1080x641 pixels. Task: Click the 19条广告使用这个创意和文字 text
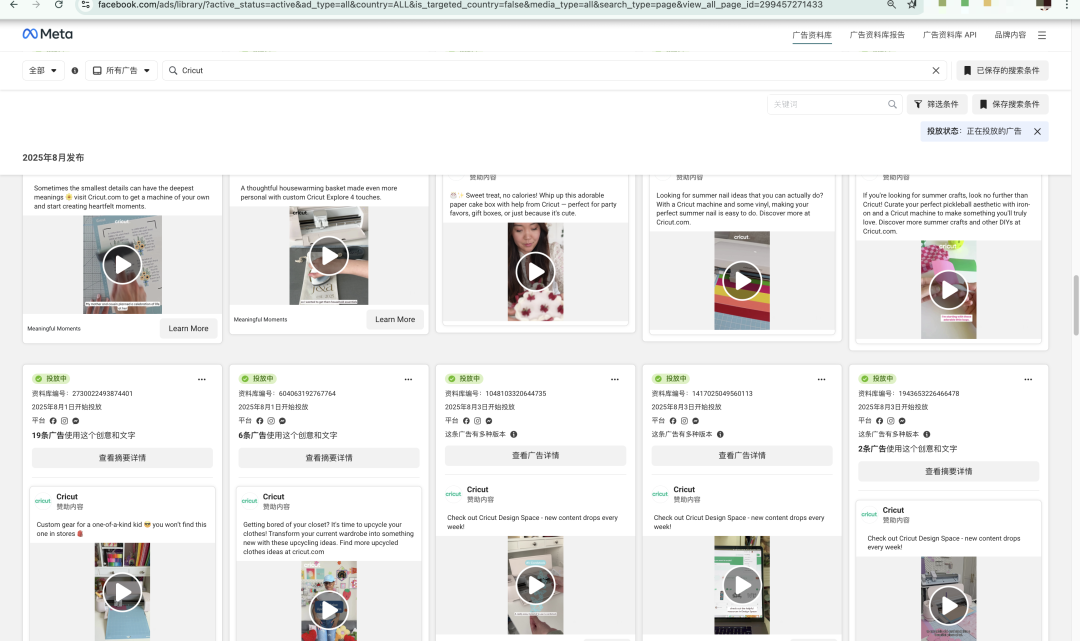coord(83,435)
